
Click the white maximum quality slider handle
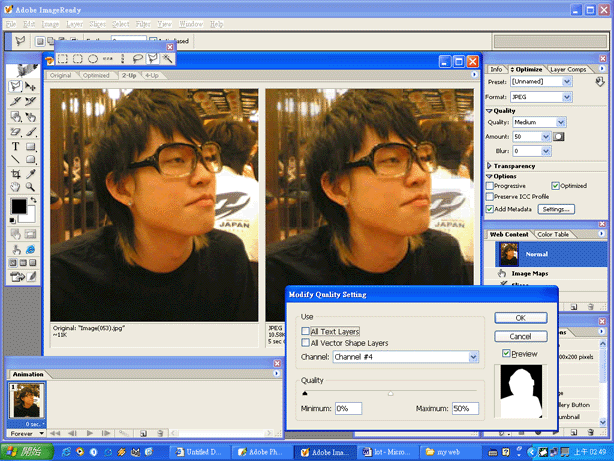tap(390, 394)
